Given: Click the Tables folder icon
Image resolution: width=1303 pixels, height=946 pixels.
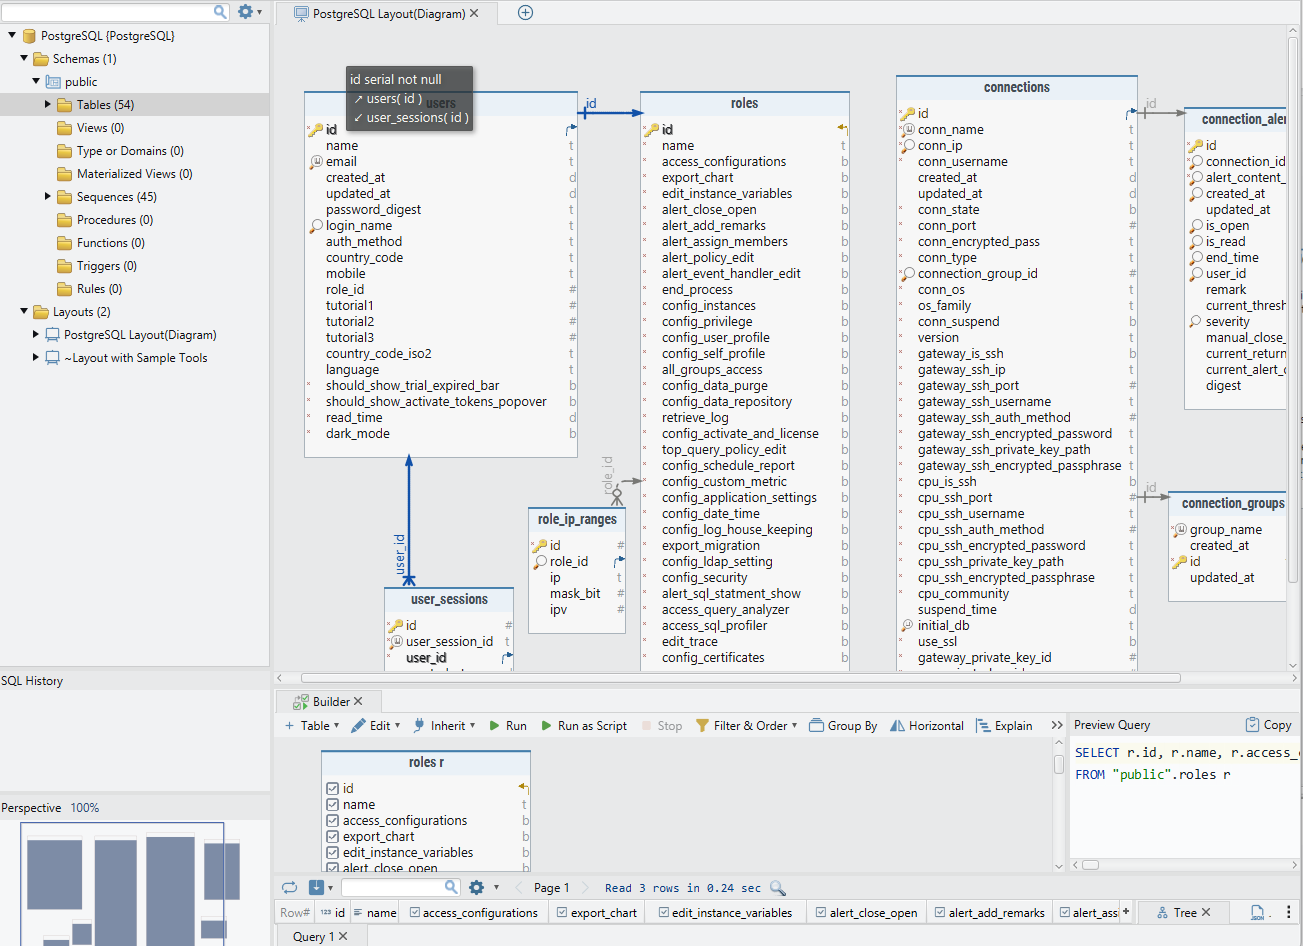Looking at the screenshot, I should coord(65,105).
